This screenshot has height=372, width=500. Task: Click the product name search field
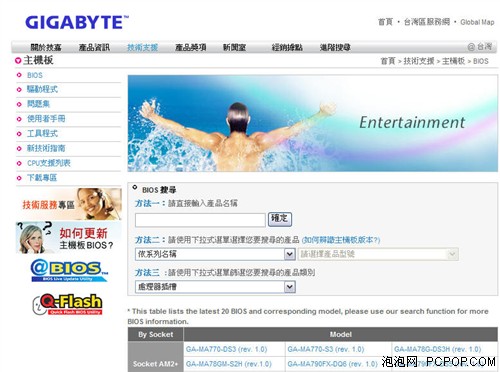[x=200, y=220]
